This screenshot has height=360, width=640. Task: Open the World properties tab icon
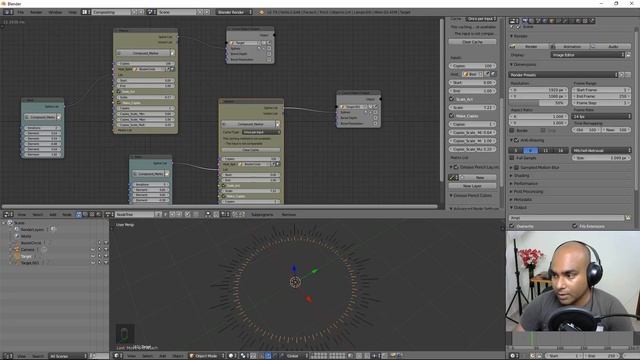pyautogui.click(x=545, y=20)
